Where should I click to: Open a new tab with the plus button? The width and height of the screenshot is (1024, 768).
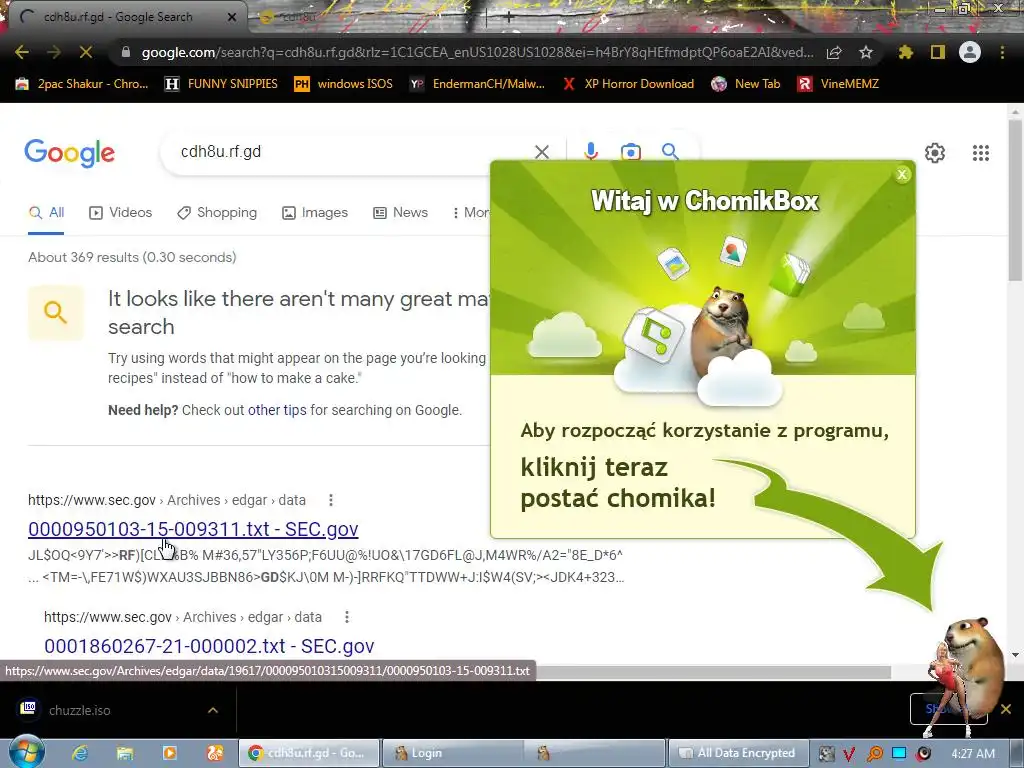coord(508,17)
